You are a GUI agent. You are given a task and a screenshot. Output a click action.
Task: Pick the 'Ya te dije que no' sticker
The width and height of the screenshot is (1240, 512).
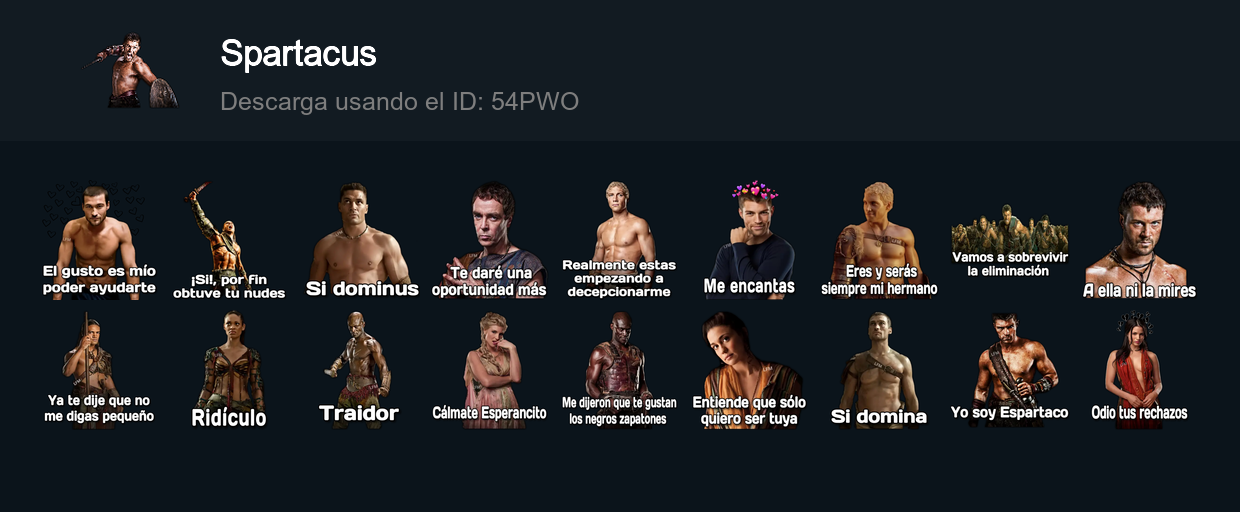99,371
